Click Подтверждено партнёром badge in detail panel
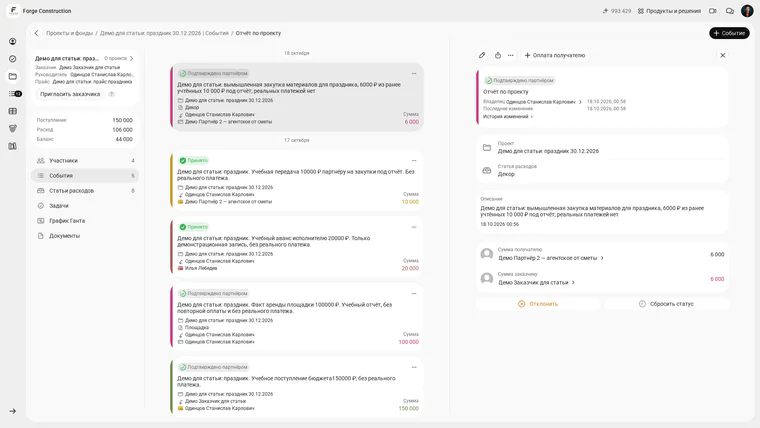 tap(520, 80)
